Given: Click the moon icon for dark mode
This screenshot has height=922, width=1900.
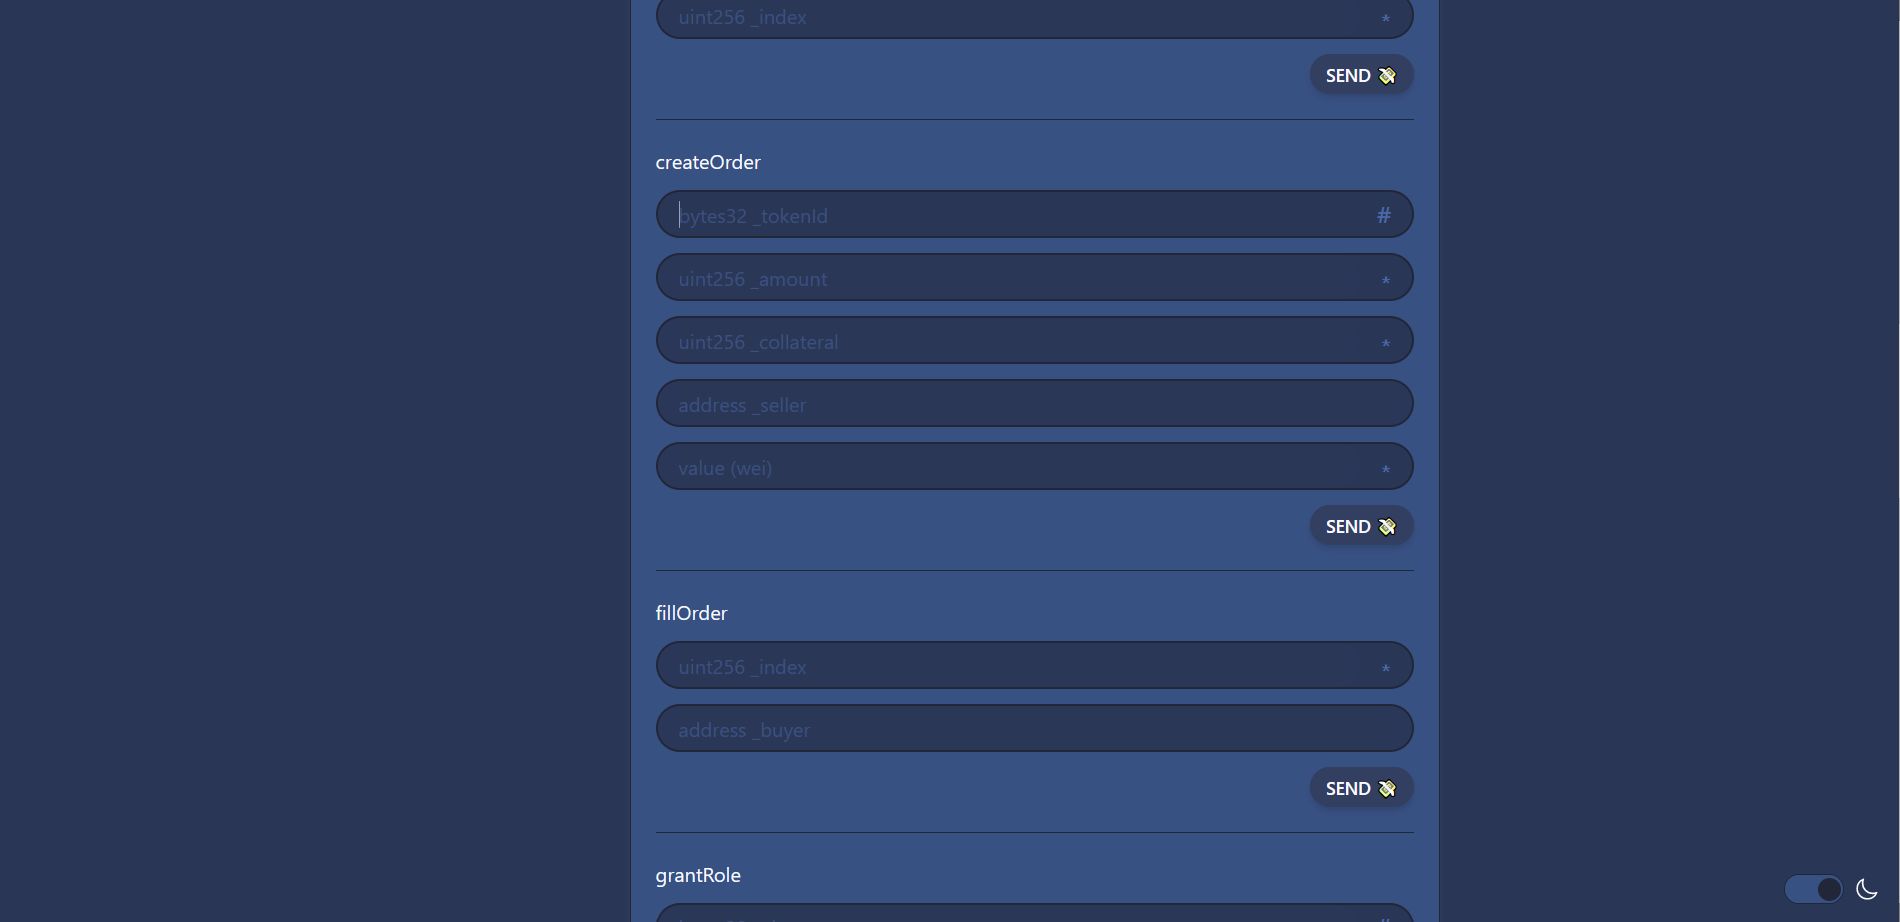Looking at the screenshot, I should 1866,889.
